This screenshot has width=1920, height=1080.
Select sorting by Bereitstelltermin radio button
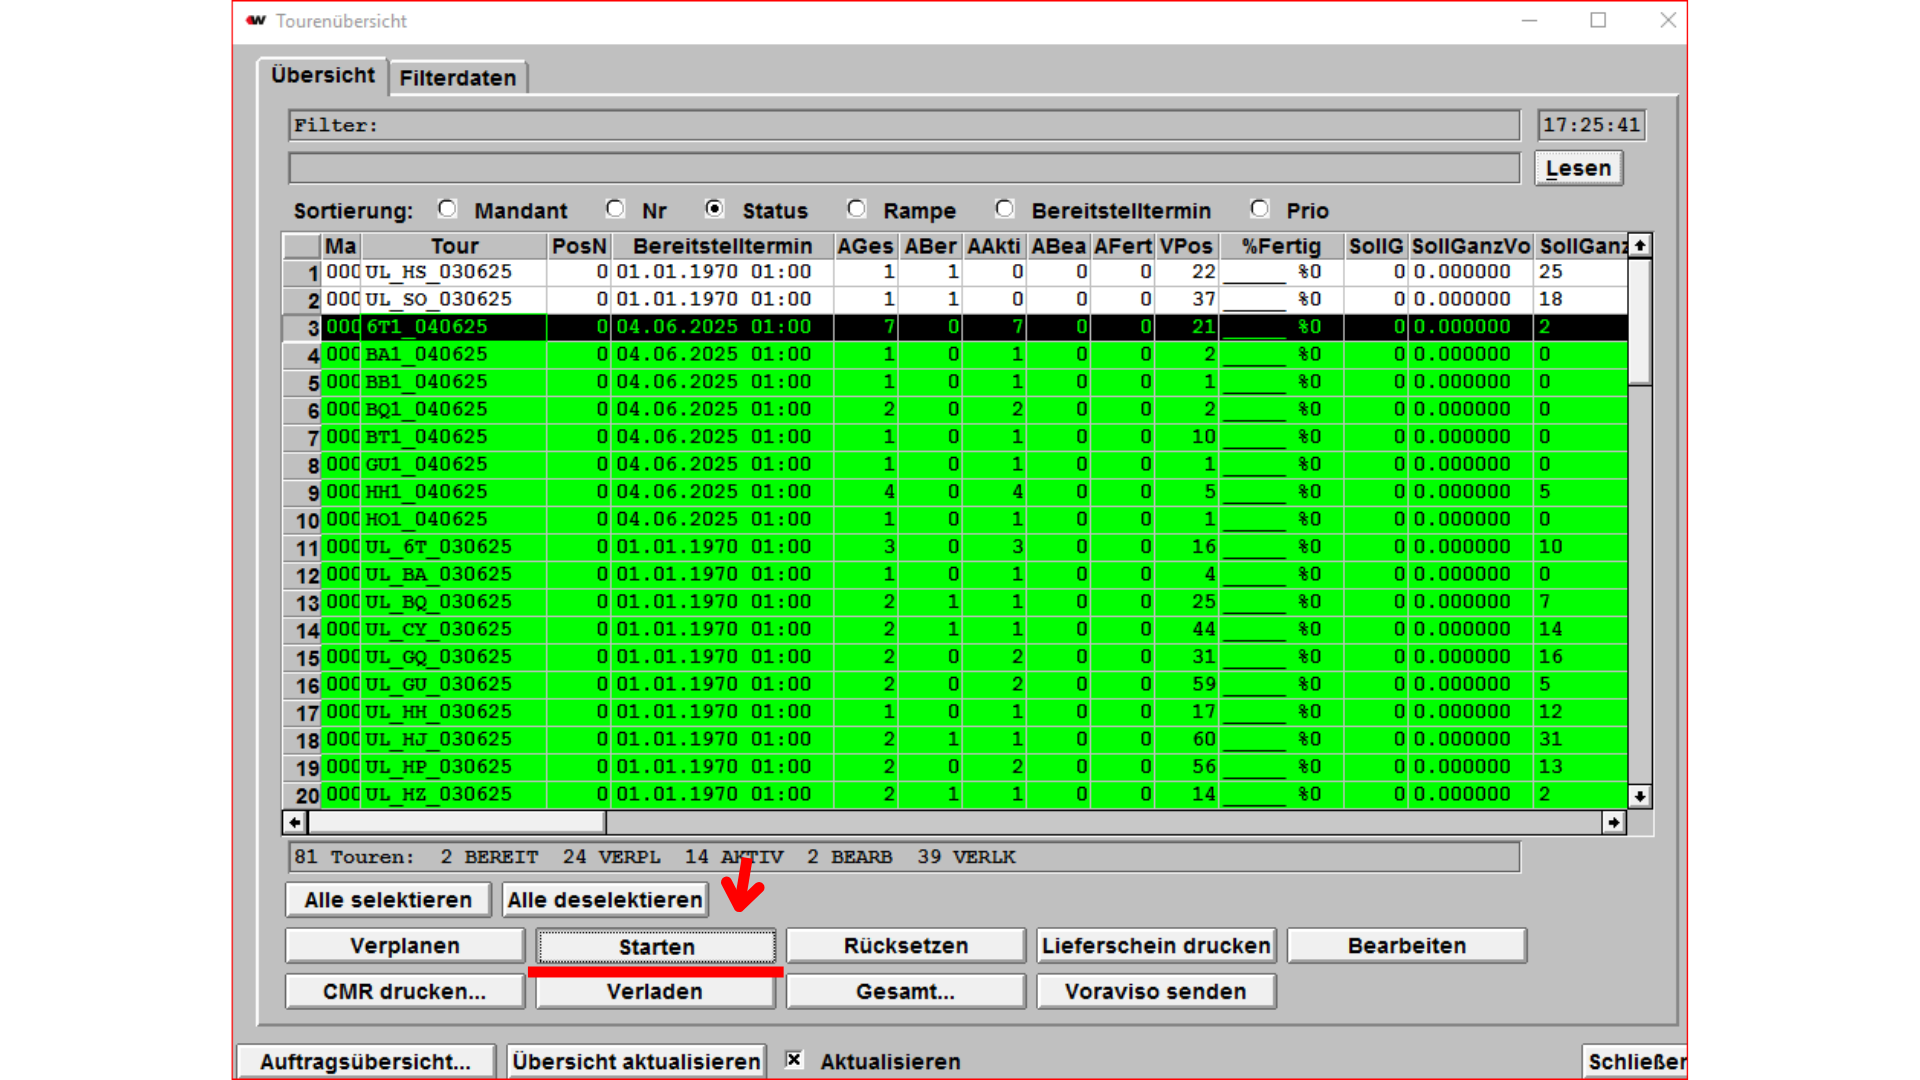click(1004, 209)
